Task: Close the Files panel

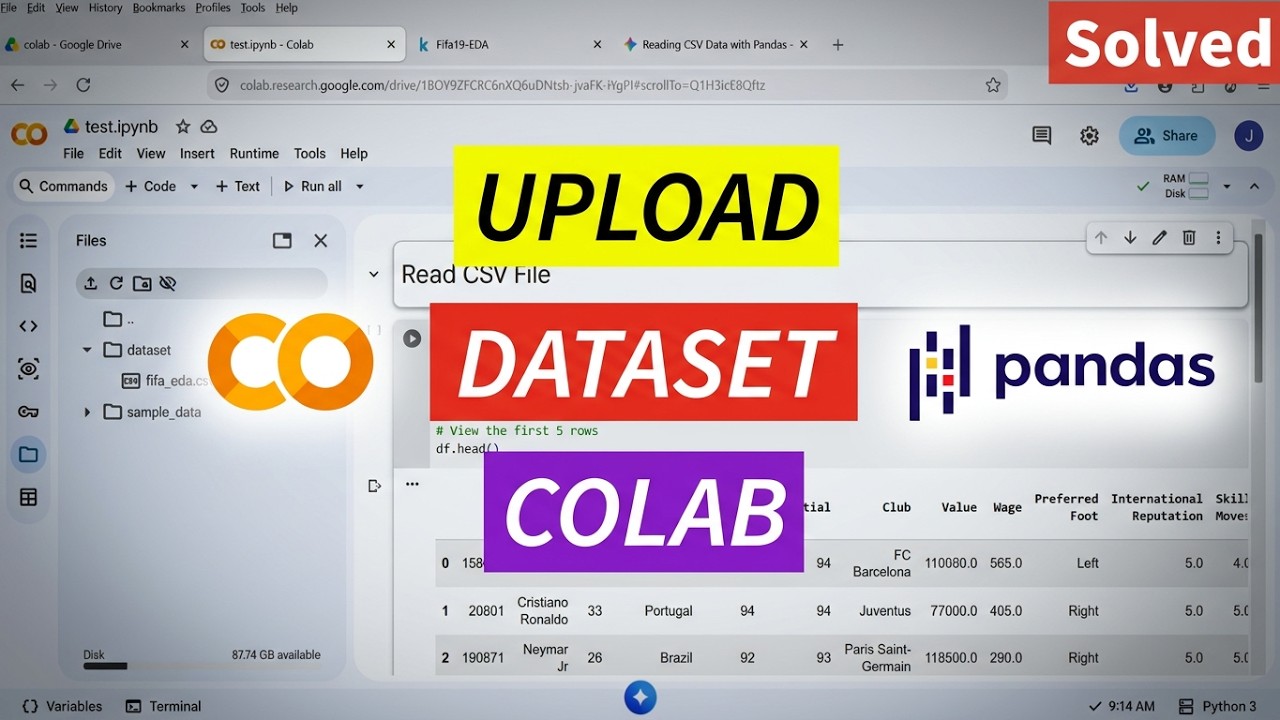Action: pyautogui.click(x=320, y=240)
